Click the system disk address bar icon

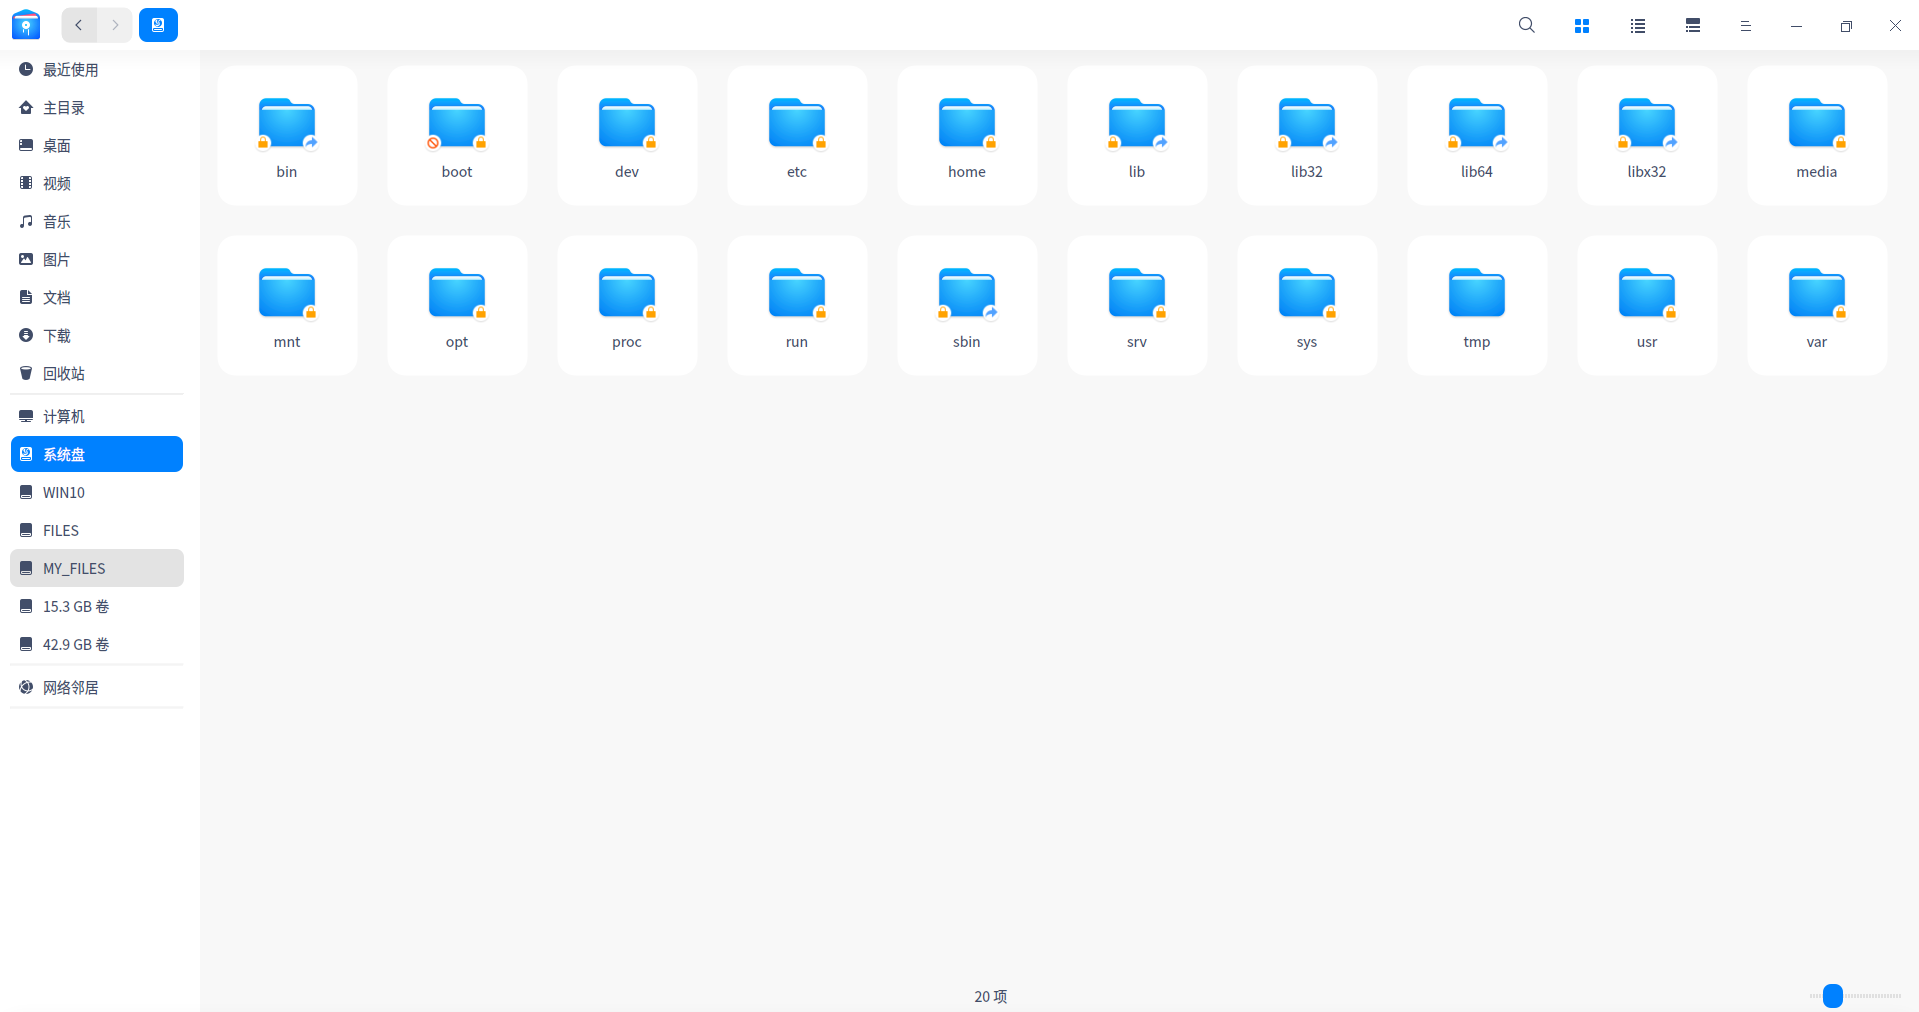158,25
